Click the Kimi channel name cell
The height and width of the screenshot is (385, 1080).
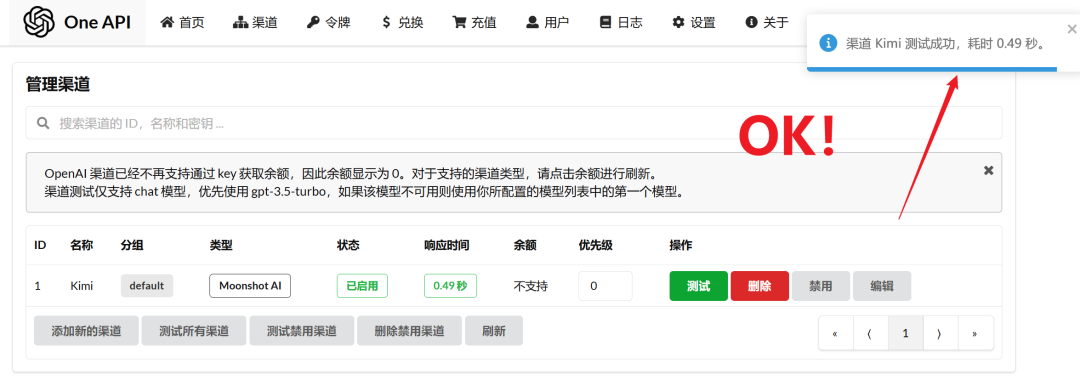click(81, 286)
